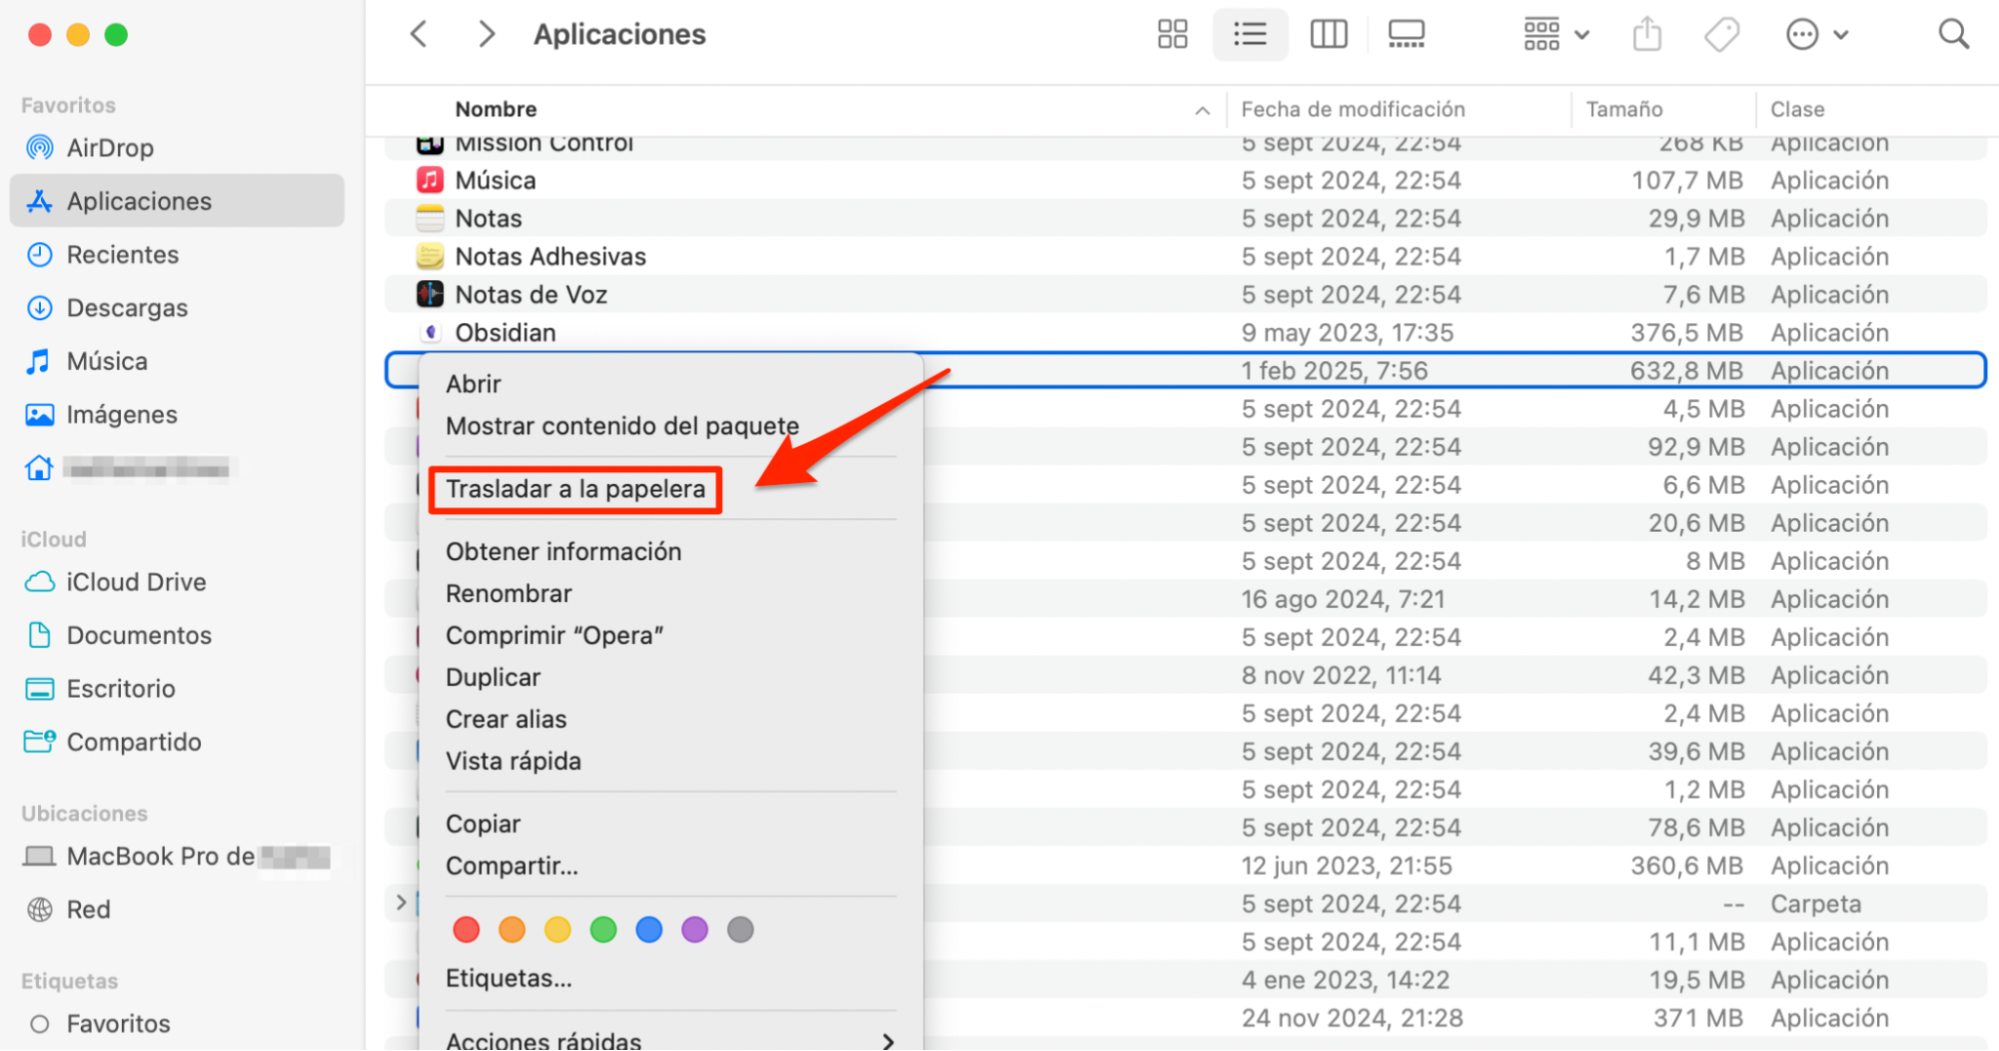Open AirDrop in the sidebar
Screen dimensions: 1999x1051
click(110, 148)
